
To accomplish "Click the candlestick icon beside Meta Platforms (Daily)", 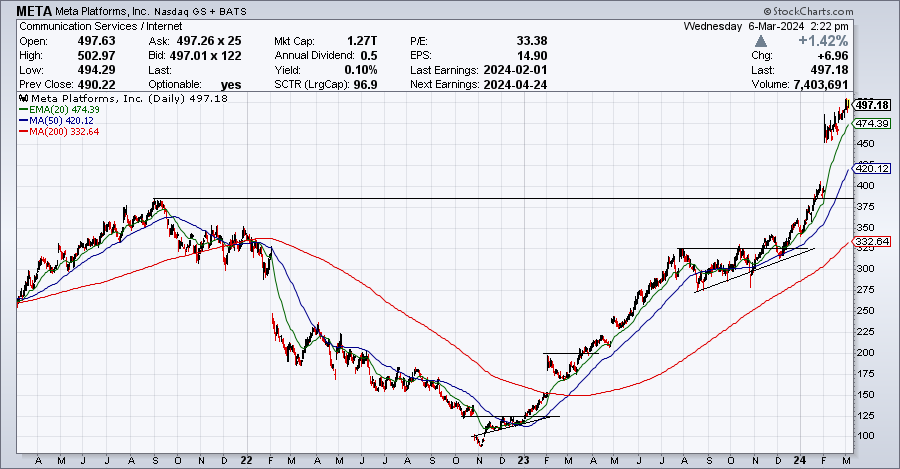I will pos(24,98).
